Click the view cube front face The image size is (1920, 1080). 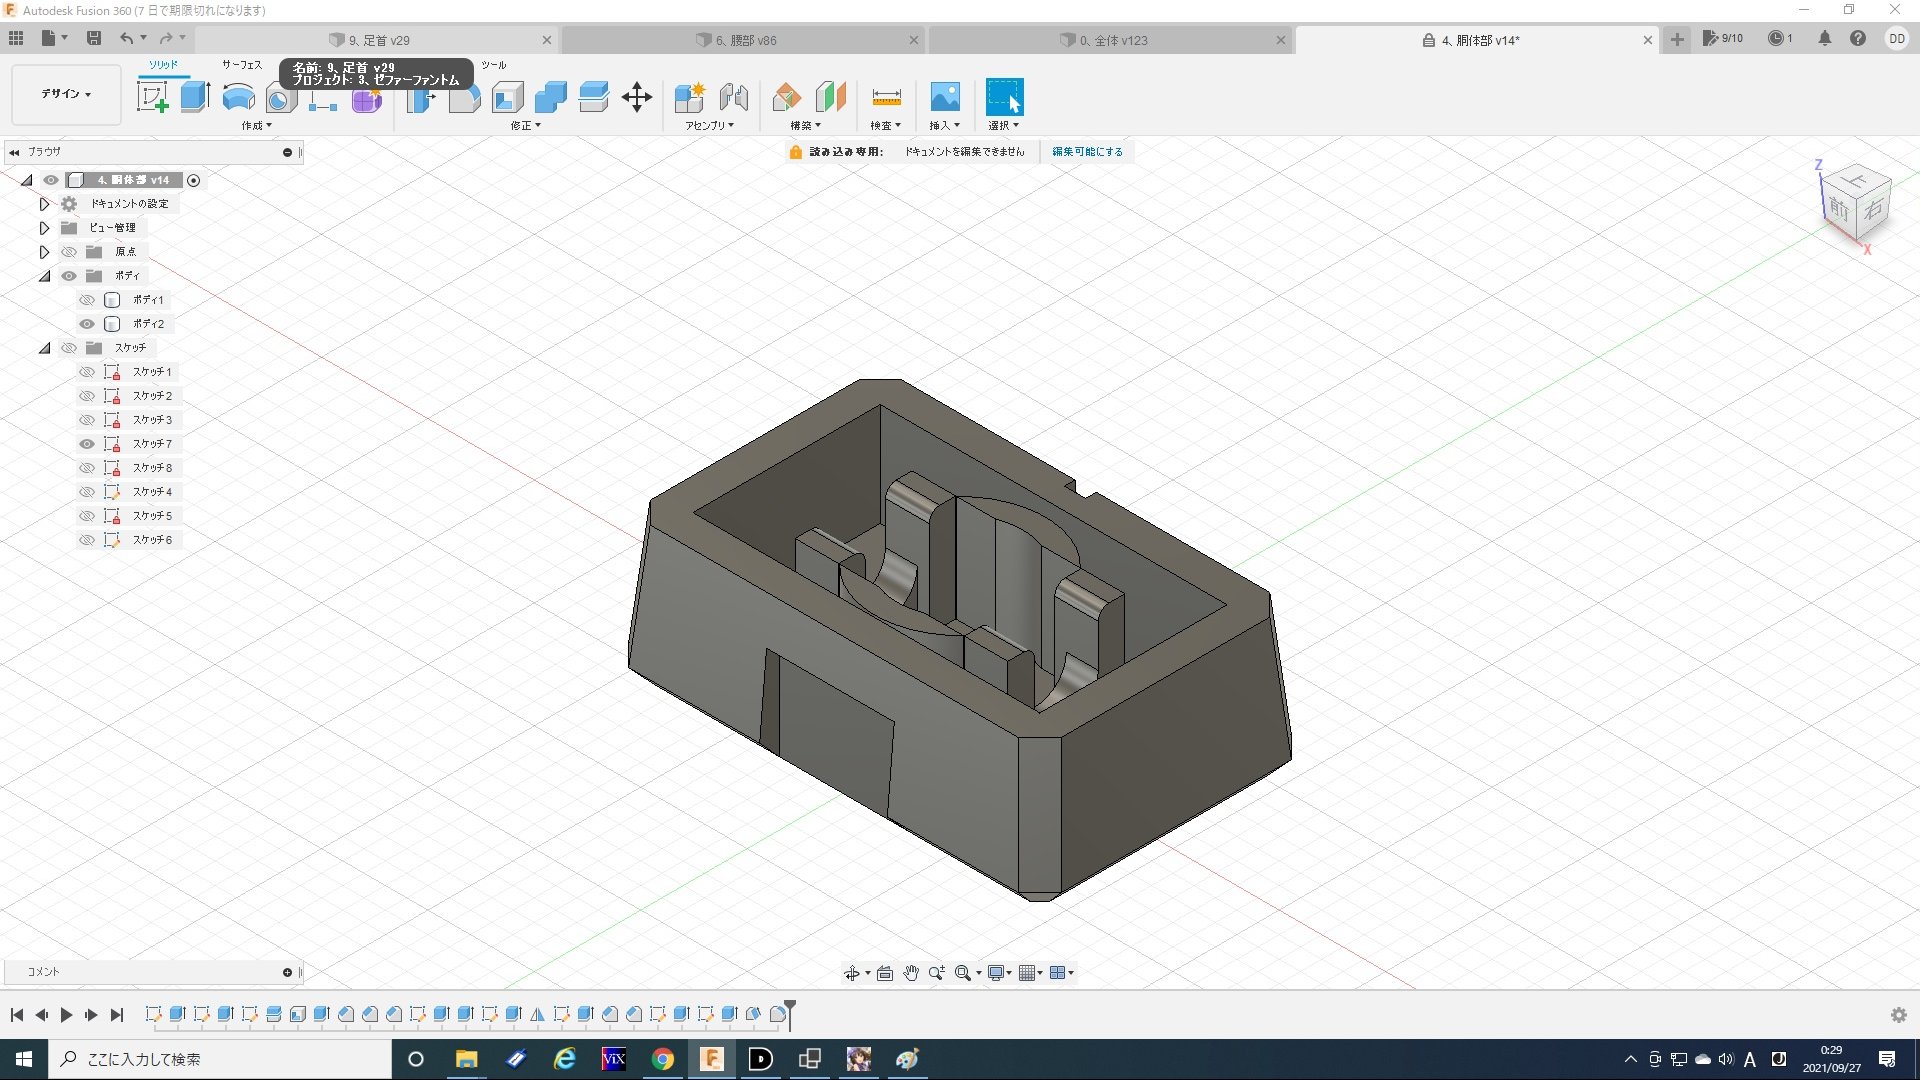(1838, 209)
